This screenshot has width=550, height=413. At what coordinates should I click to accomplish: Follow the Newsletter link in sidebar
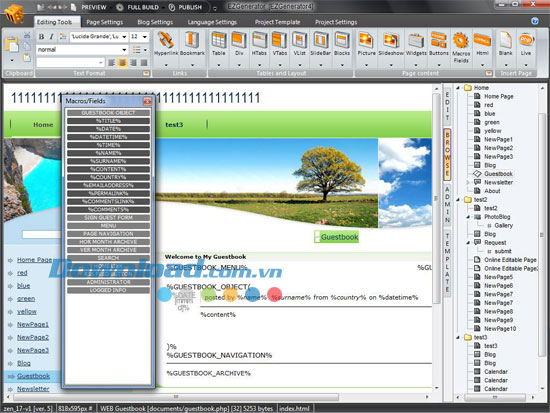click(x=33, y=388)
